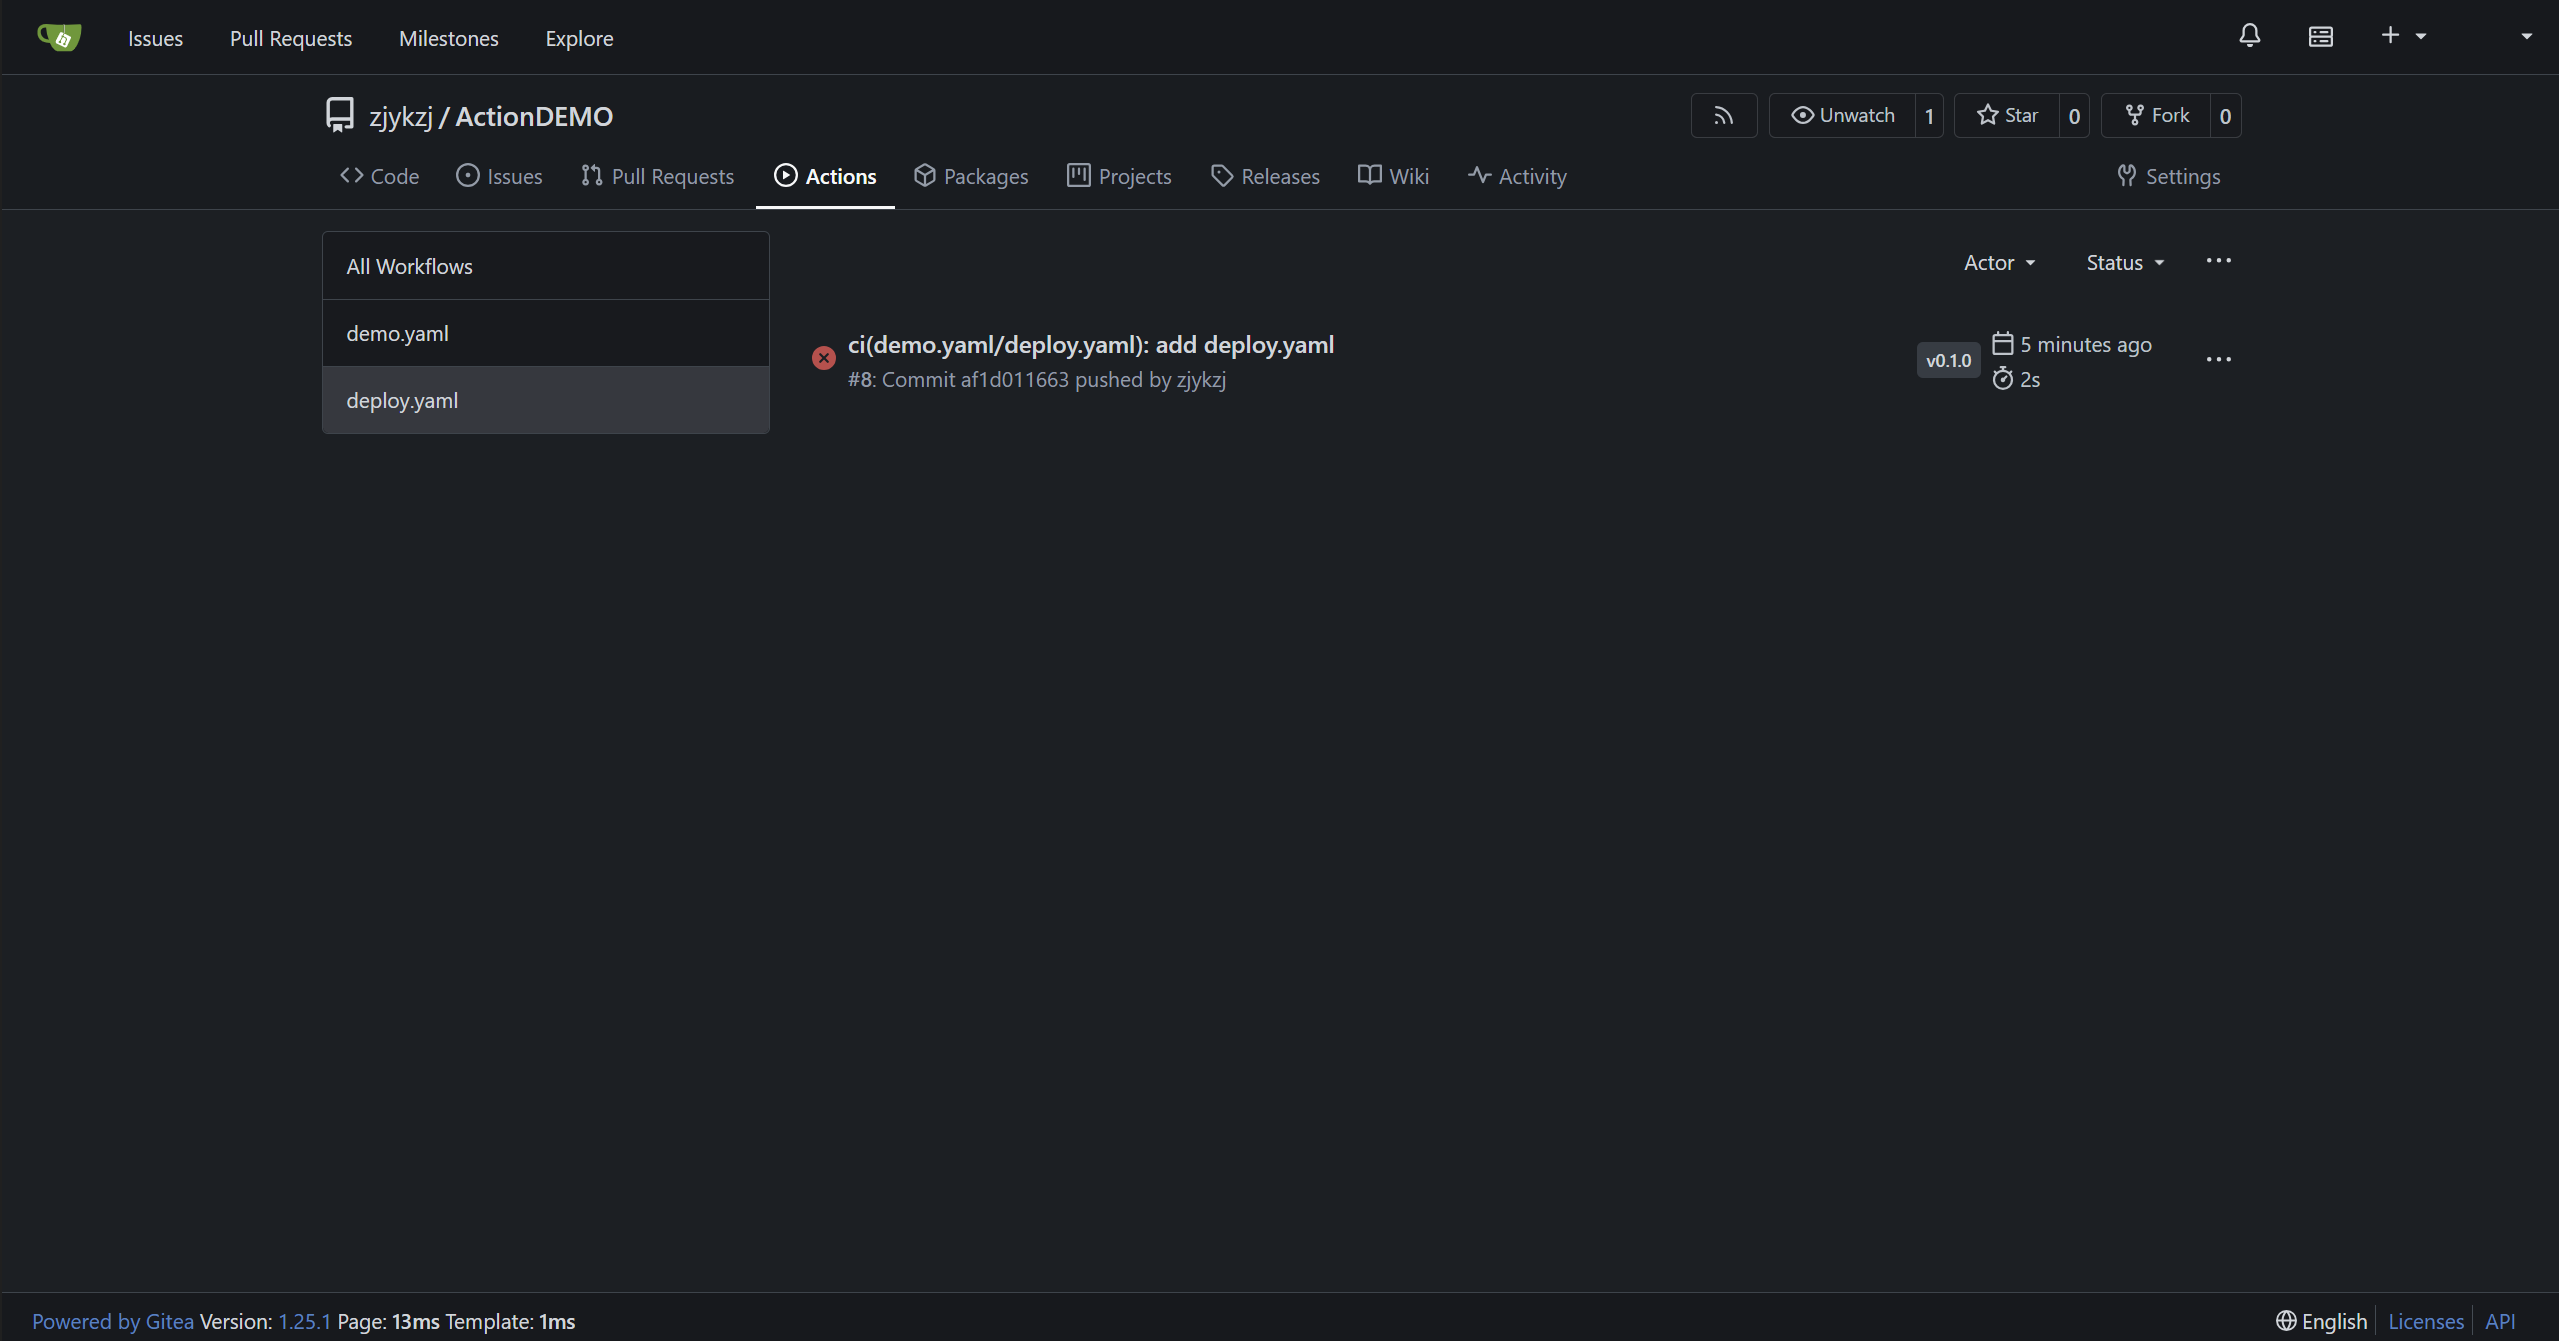Open the notifications bell
The width and height of the screenshot is (2559, 1341).
[x=2249, y=36]
